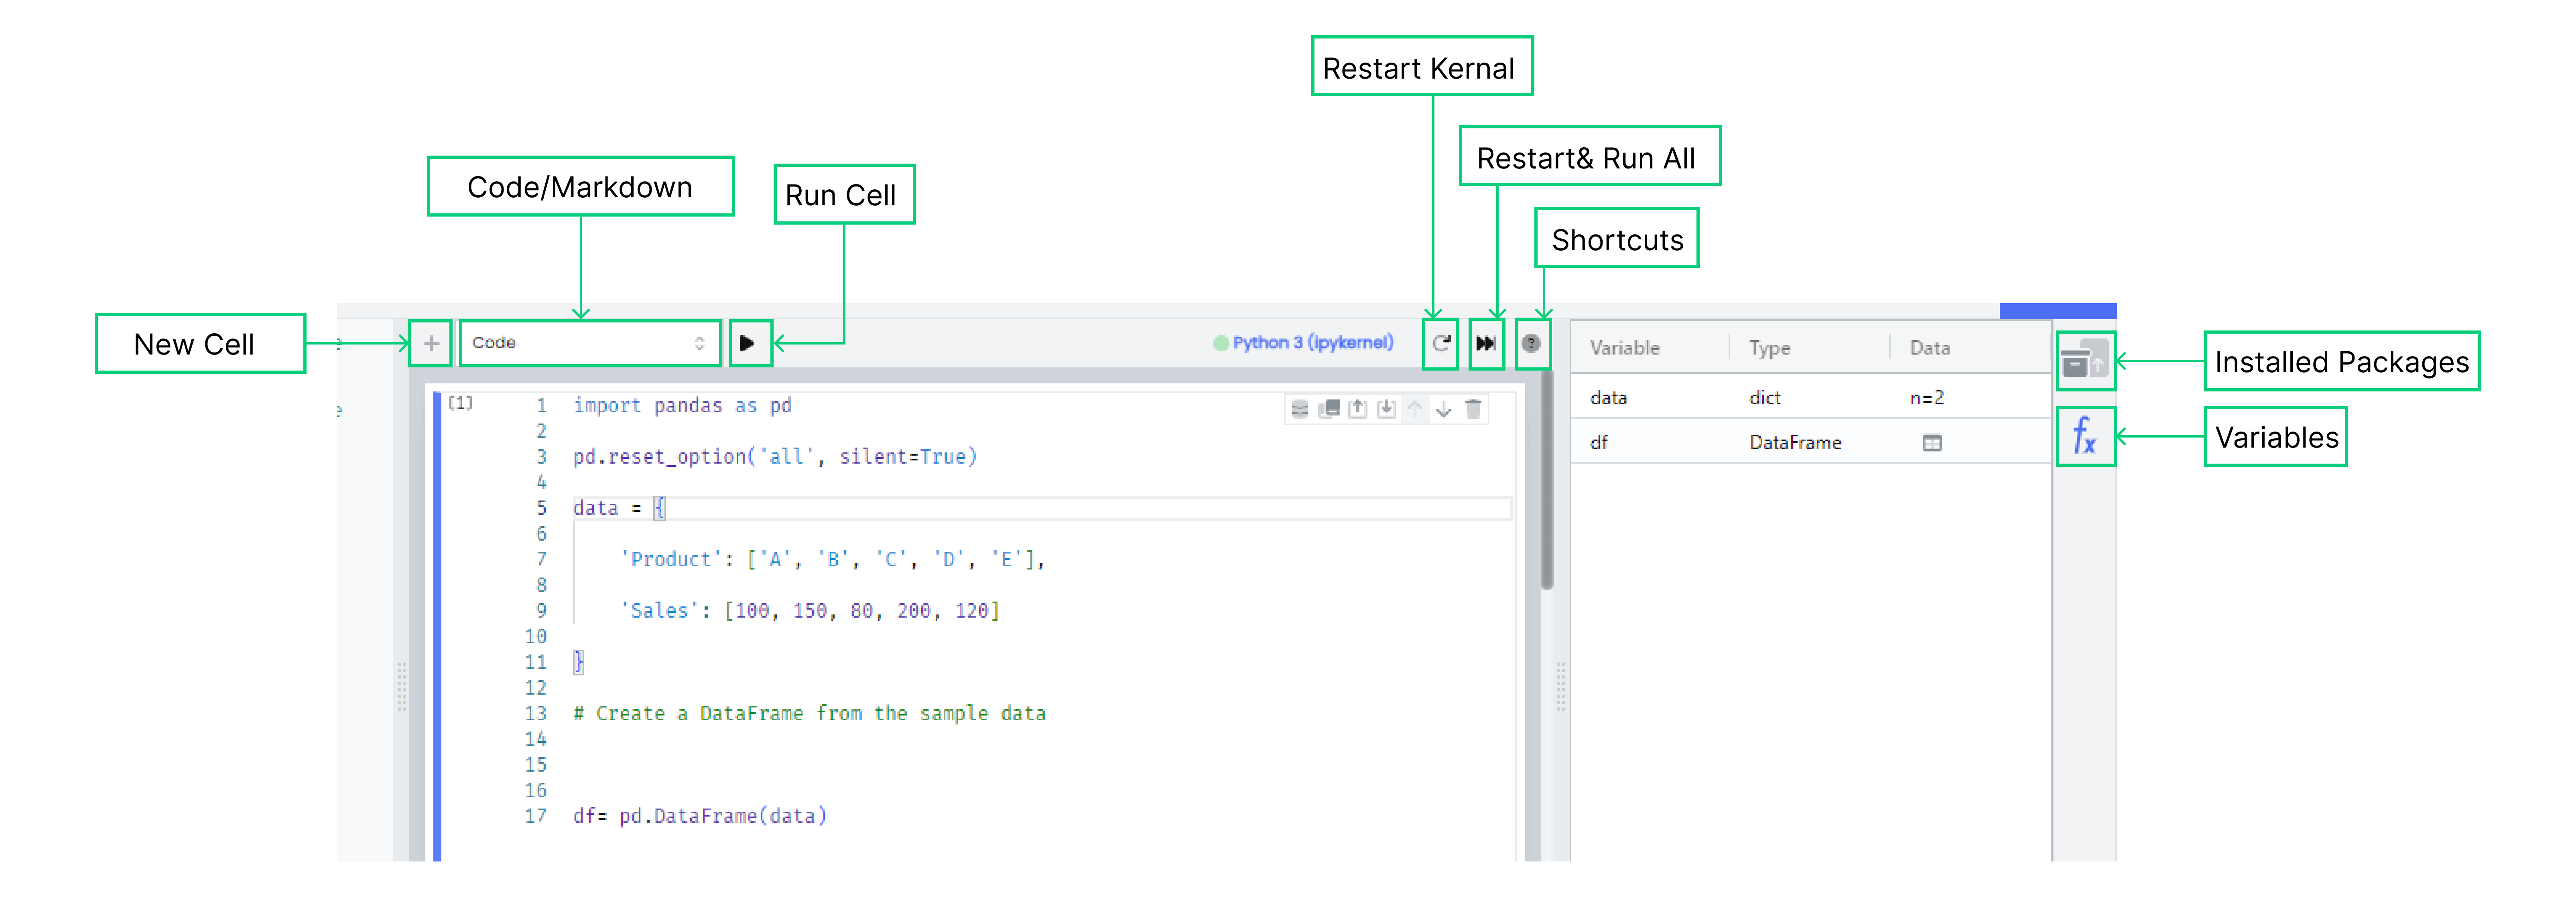The image size is (2576, 908).
Task: Click the 'dict' type cell
Action: coord(1765,397)
